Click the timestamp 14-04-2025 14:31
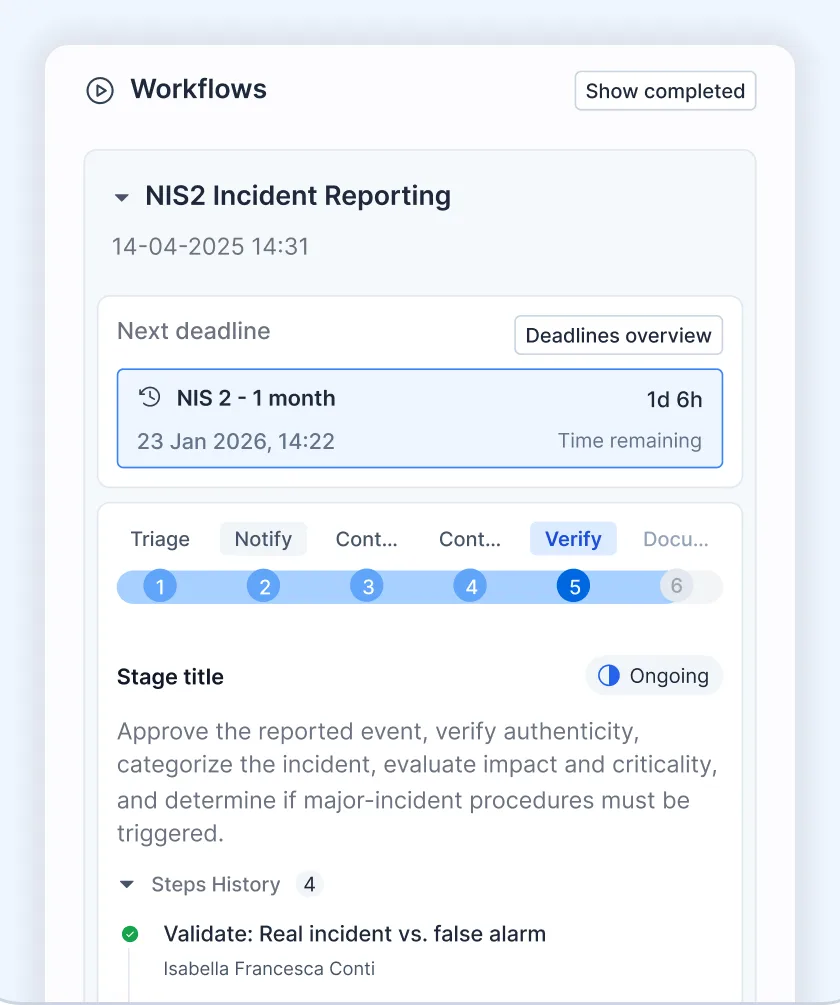 pyautogui.click(x=210, y=246)
